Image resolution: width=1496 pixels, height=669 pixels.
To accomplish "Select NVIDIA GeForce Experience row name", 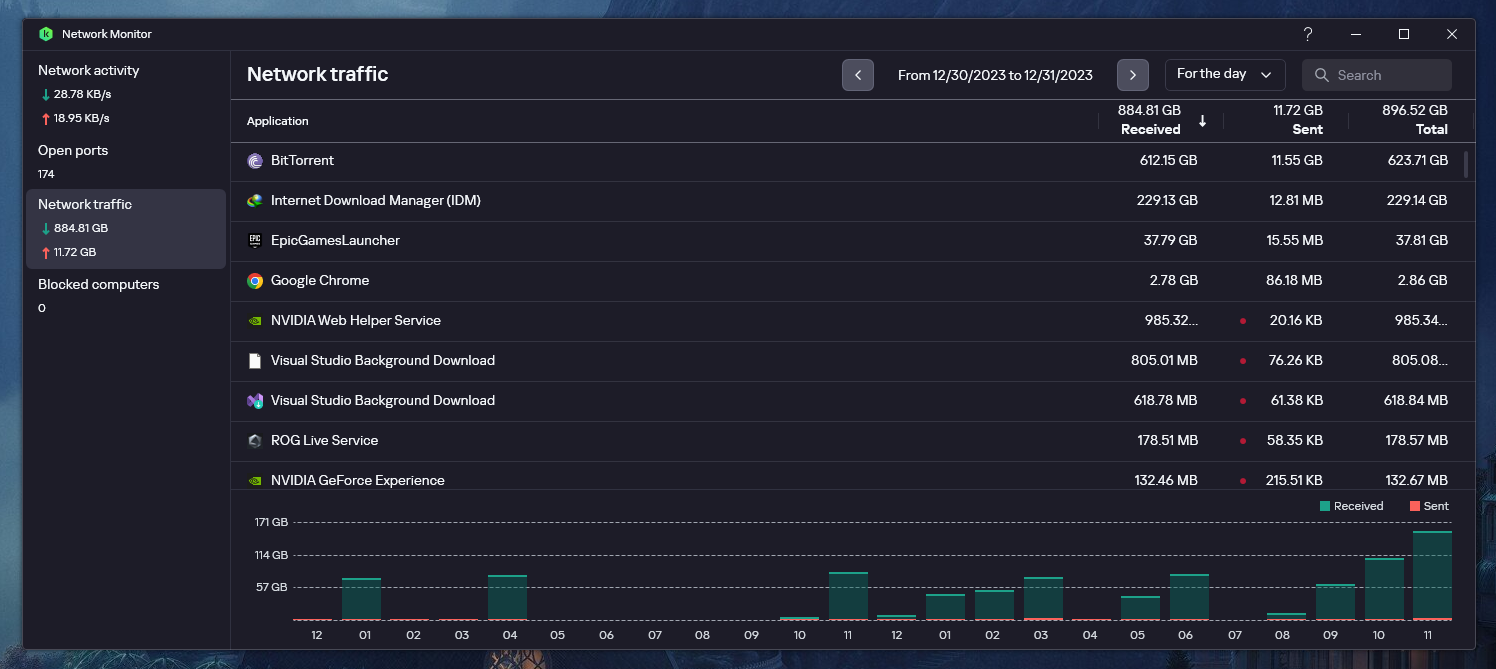I will (358, 480).
